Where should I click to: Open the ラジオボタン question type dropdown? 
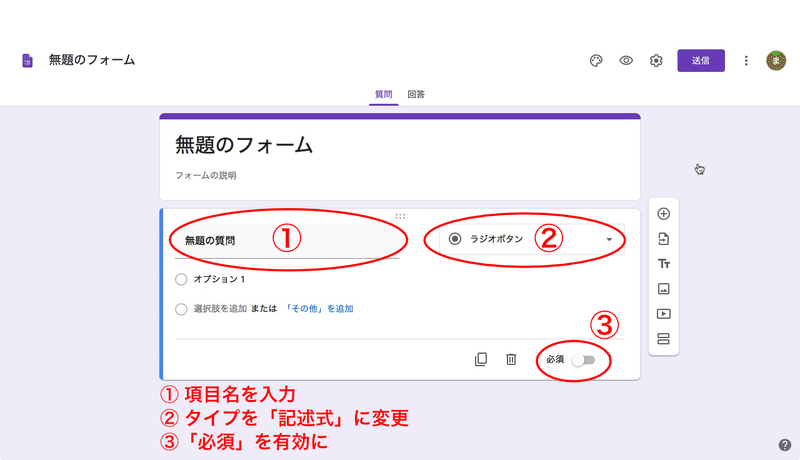532,239
